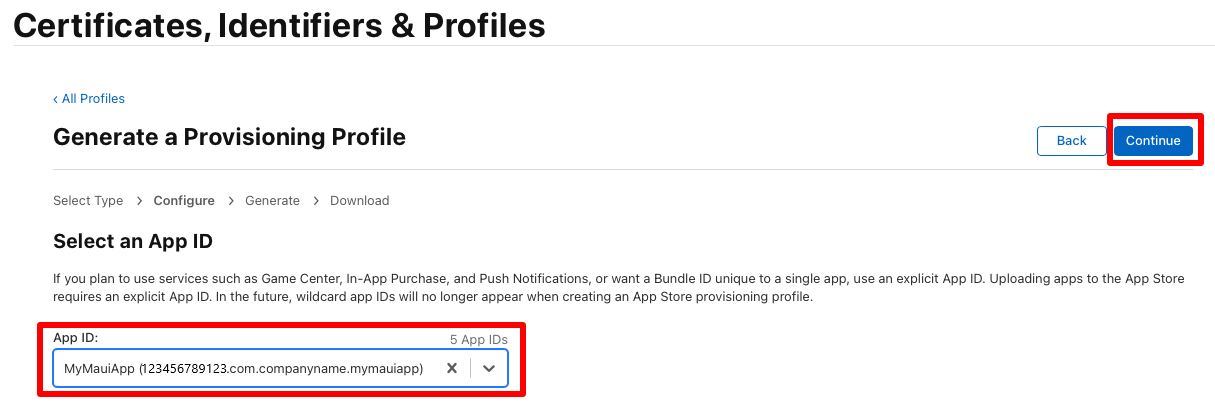
Task: Proceed with the Continue button
Action: (1153, 141)
